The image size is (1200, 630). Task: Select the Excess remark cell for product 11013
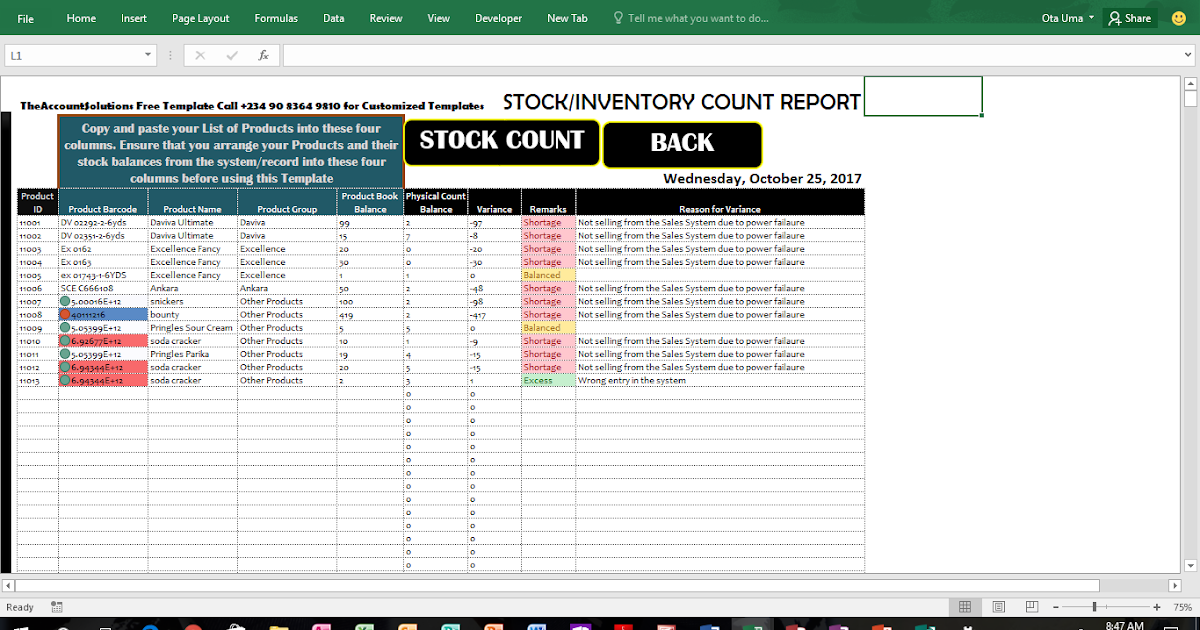[548, 380]
